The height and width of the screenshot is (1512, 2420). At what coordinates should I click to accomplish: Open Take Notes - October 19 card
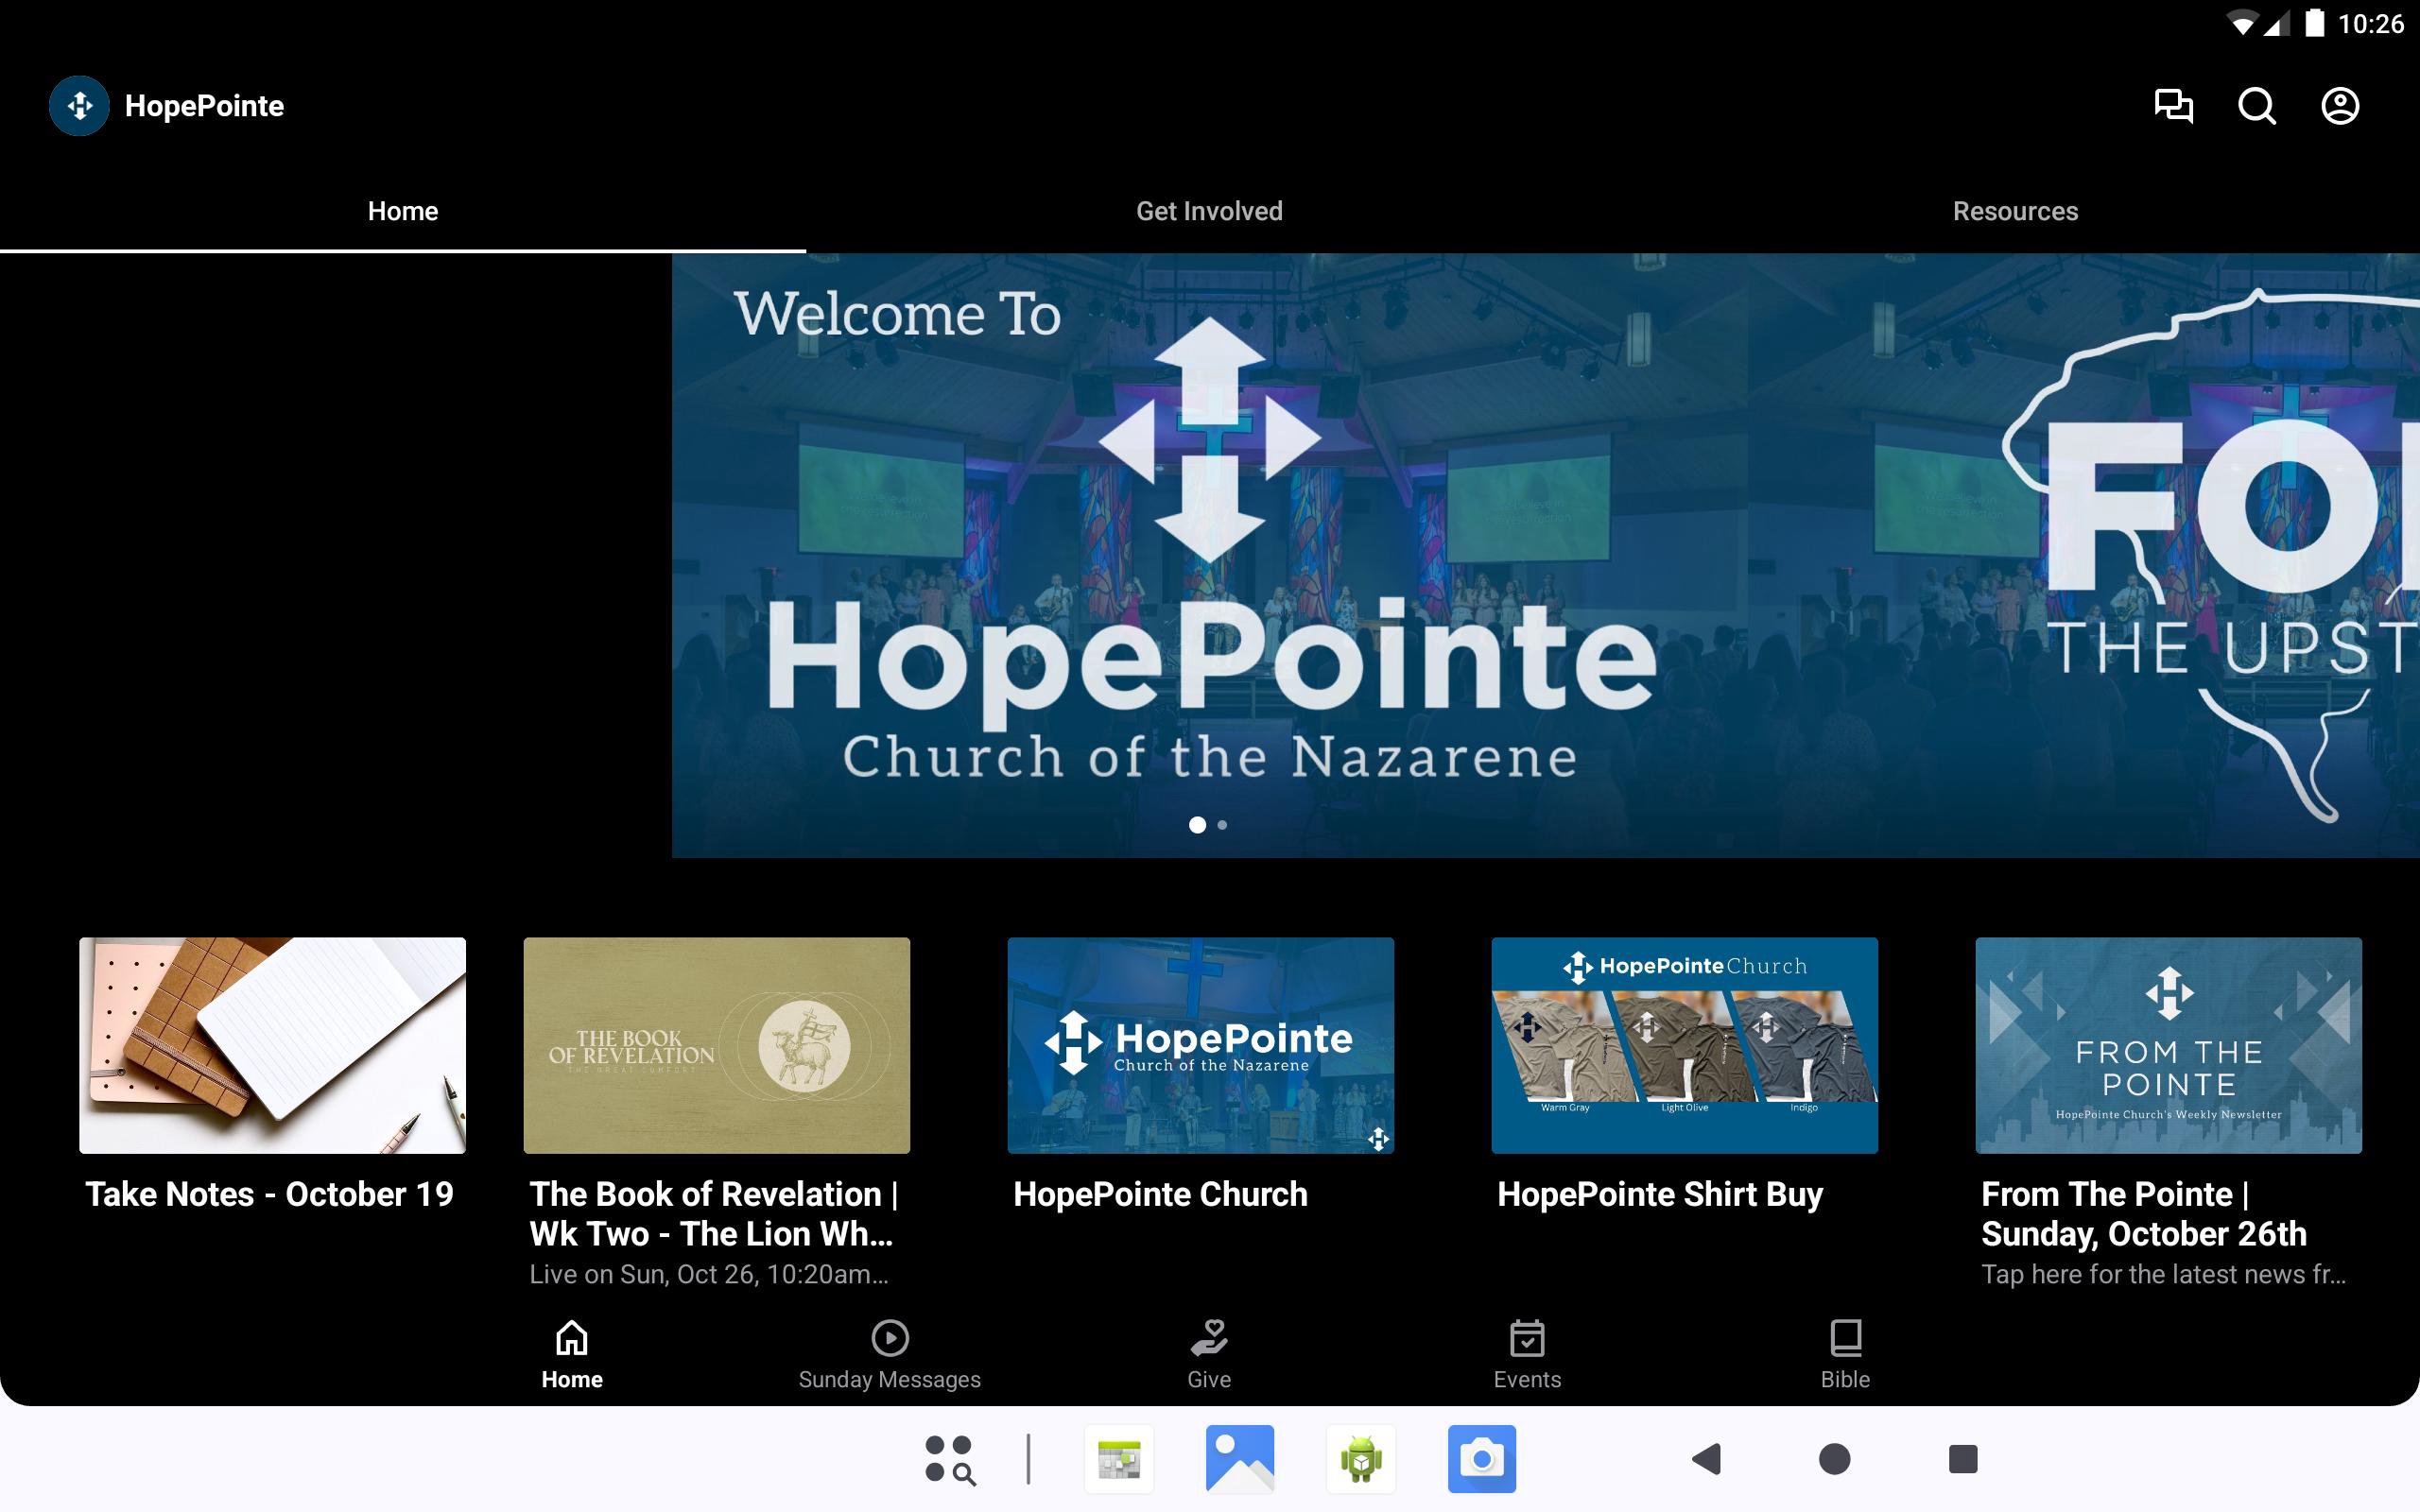272,1045
